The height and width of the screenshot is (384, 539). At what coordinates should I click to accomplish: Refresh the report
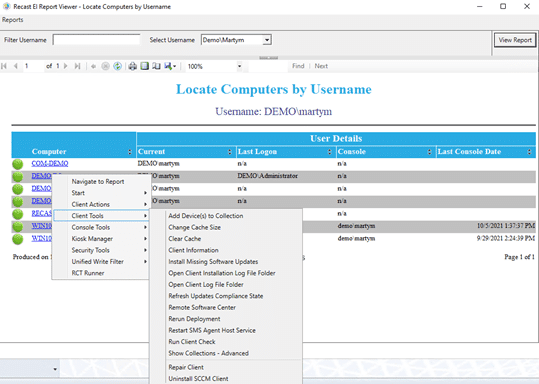pyautogui.click(x=118, y=66)
